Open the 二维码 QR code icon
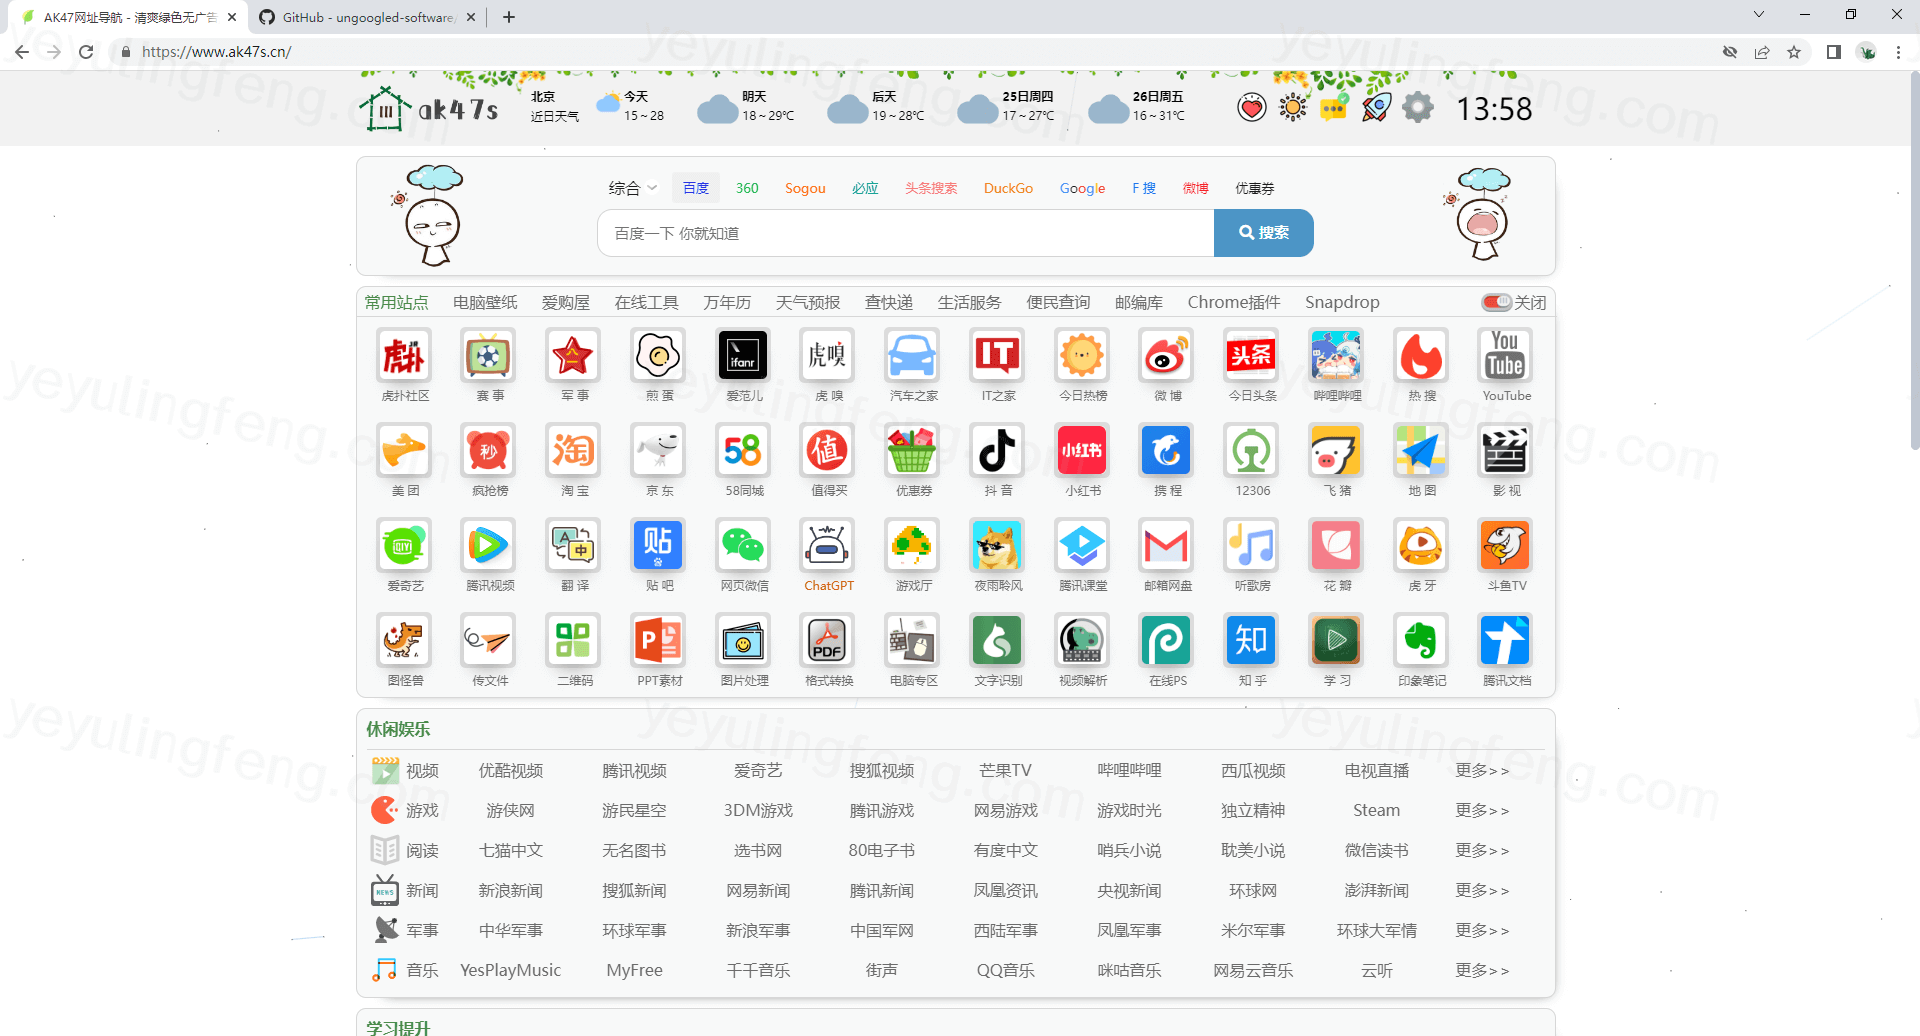 574,640
